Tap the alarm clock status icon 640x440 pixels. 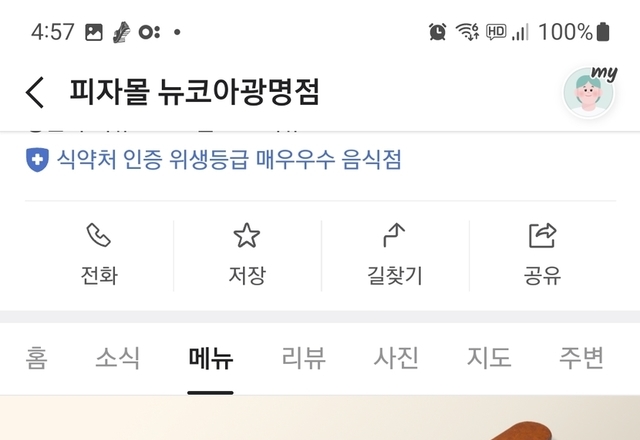437,32
